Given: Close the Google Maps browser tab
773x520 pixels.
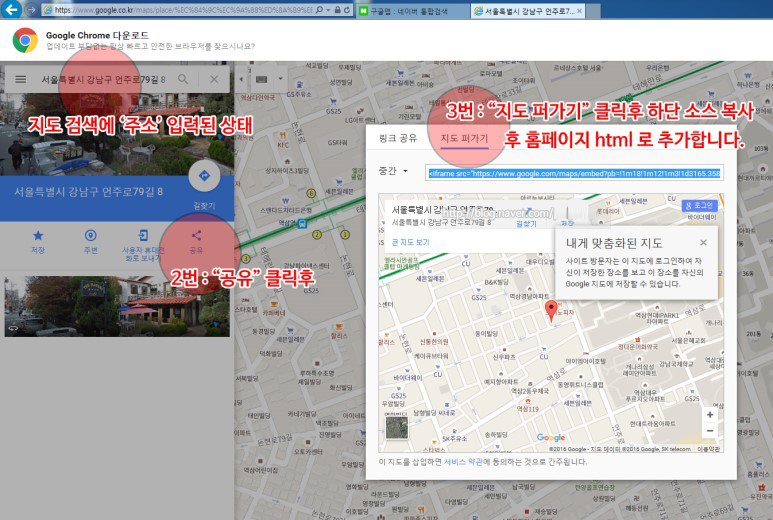Looking at the screenshot, I should coord(579,11).
